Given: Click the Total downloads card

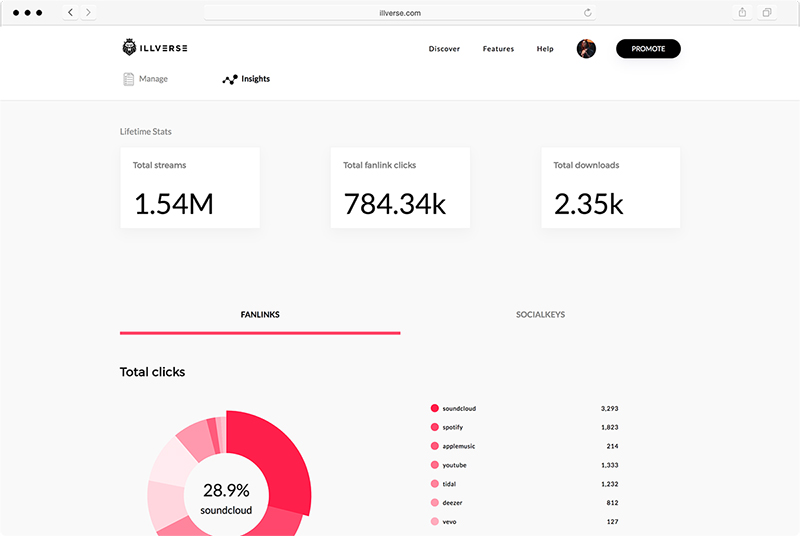Looking at the screenshot, I should pyautogui.click(x=611, y=188).
